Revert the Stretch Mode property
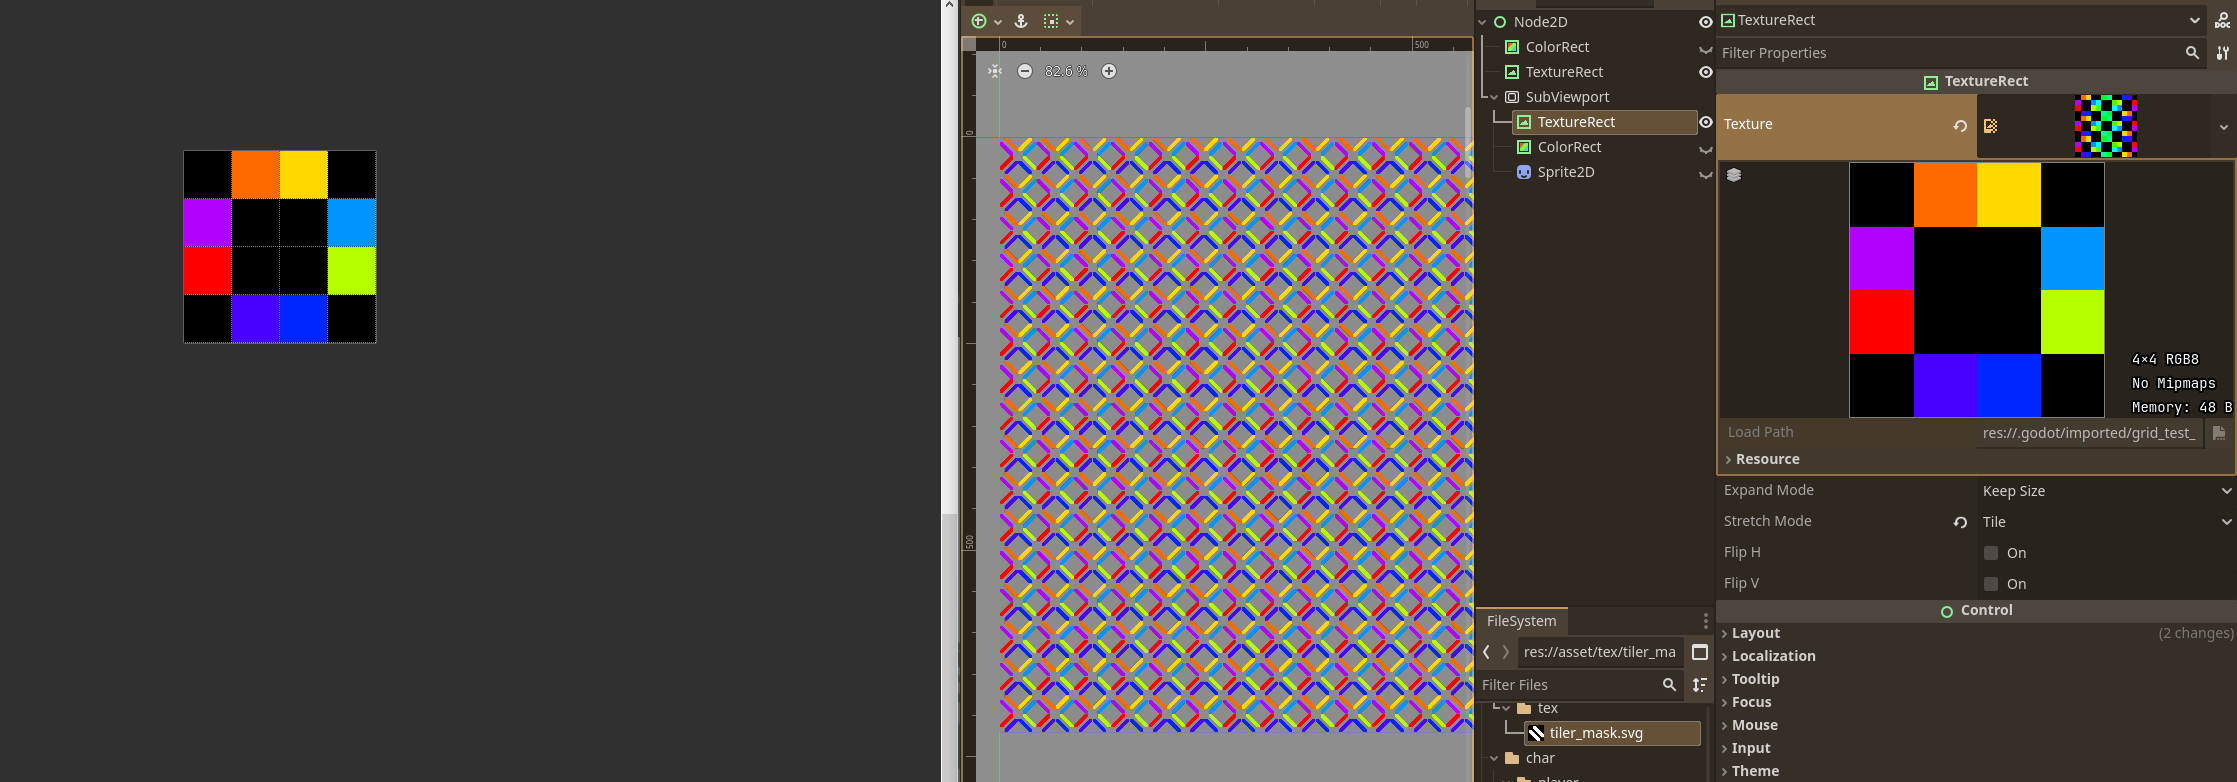Image resolution: width=2237 pixels, height=782 pixels. point(1960,522)
